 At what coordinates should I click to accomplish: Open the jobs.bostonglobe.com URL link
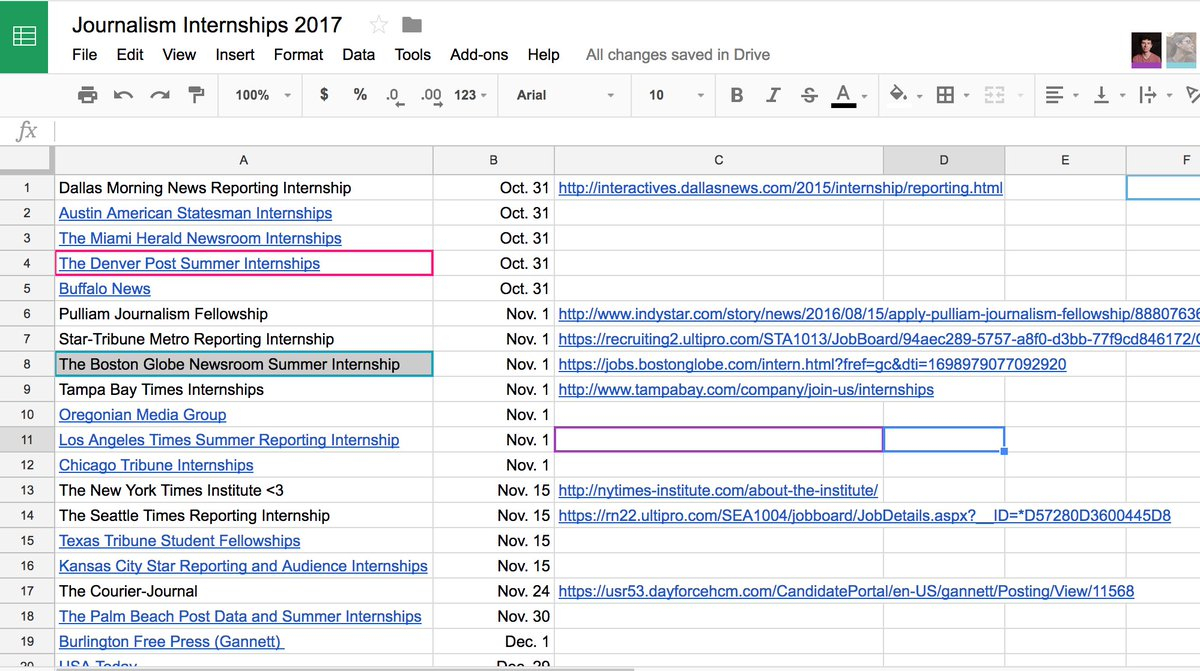pyautogui.click(x=812, y=364)
